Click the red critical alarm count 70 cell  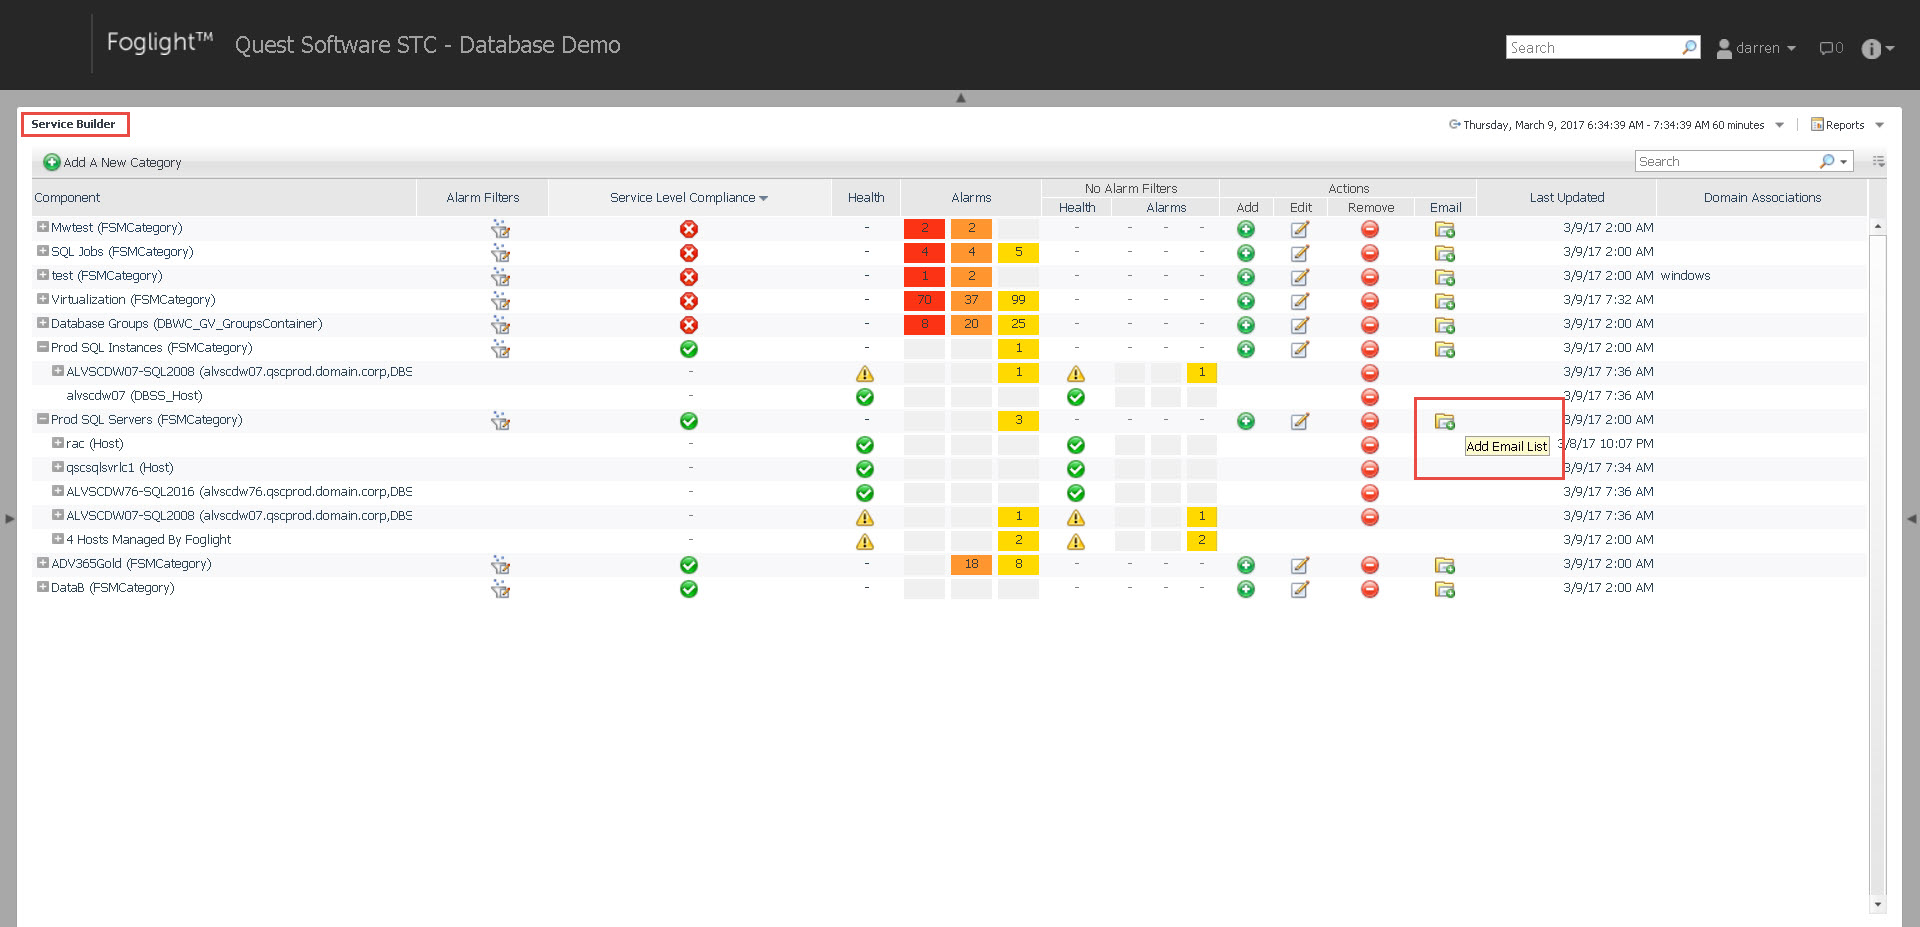tap(924, 300)
